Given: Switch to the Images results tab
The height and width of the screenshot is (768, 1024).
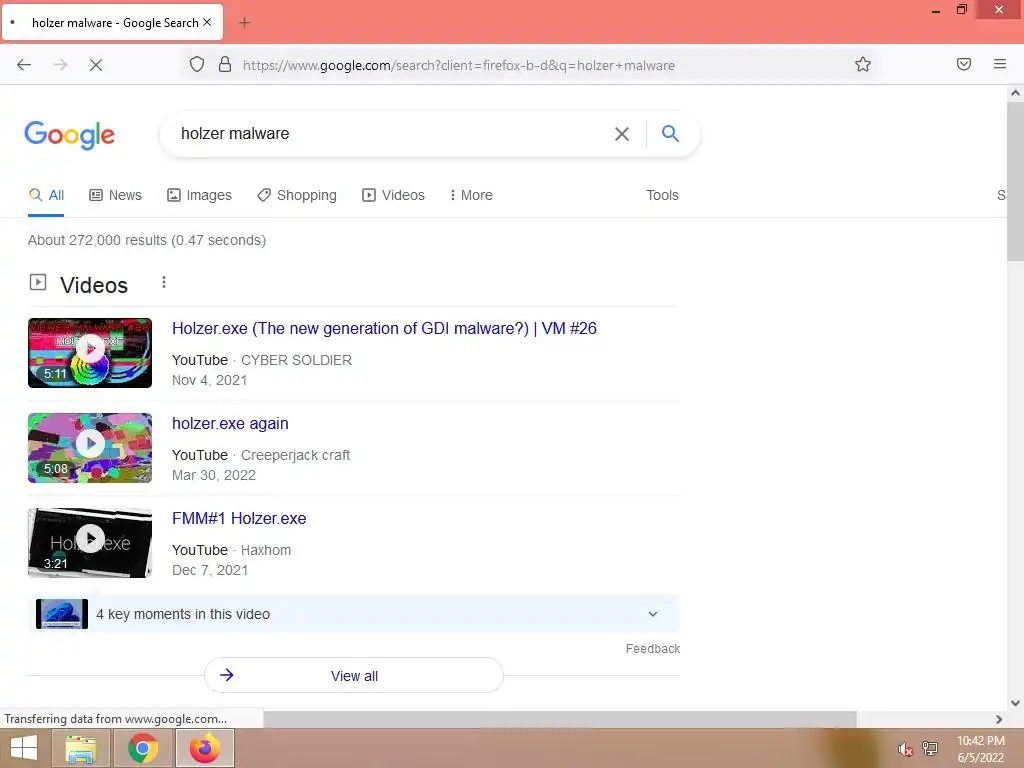Looking at the screenshot, I should click(199, 195).
